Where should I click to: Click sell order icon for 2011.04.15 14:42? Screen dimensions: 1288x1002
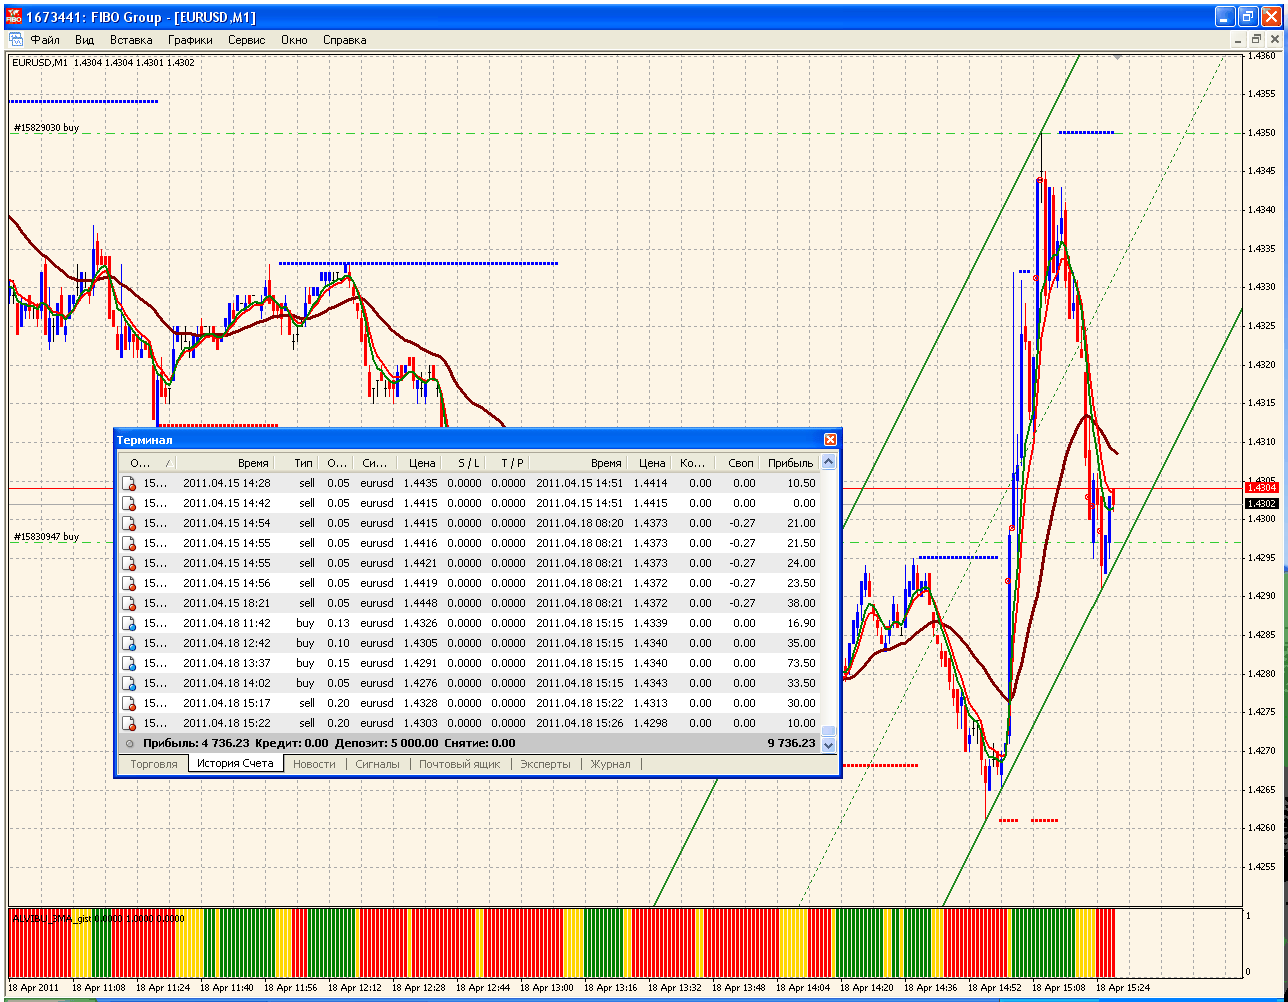click(x=128, y=503)
